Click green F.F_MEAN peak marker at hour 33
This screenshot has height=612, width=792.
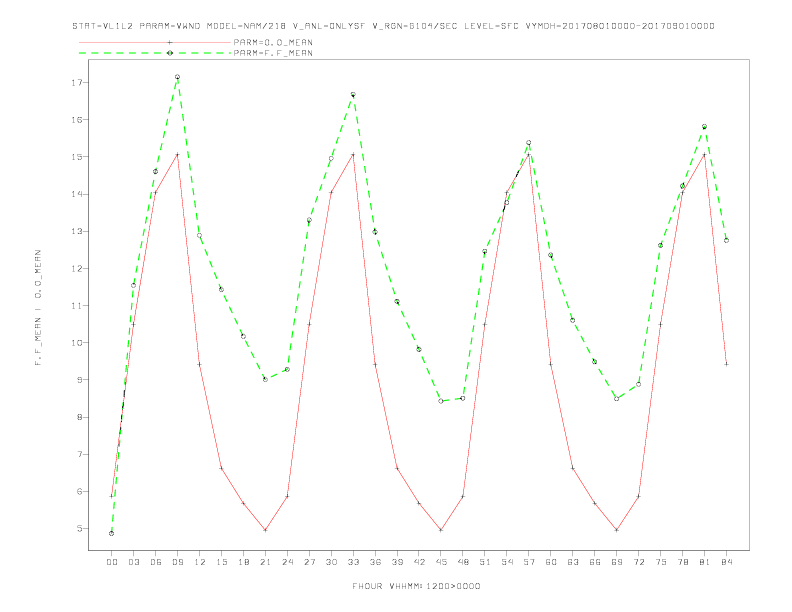click(x=353, y=94)
